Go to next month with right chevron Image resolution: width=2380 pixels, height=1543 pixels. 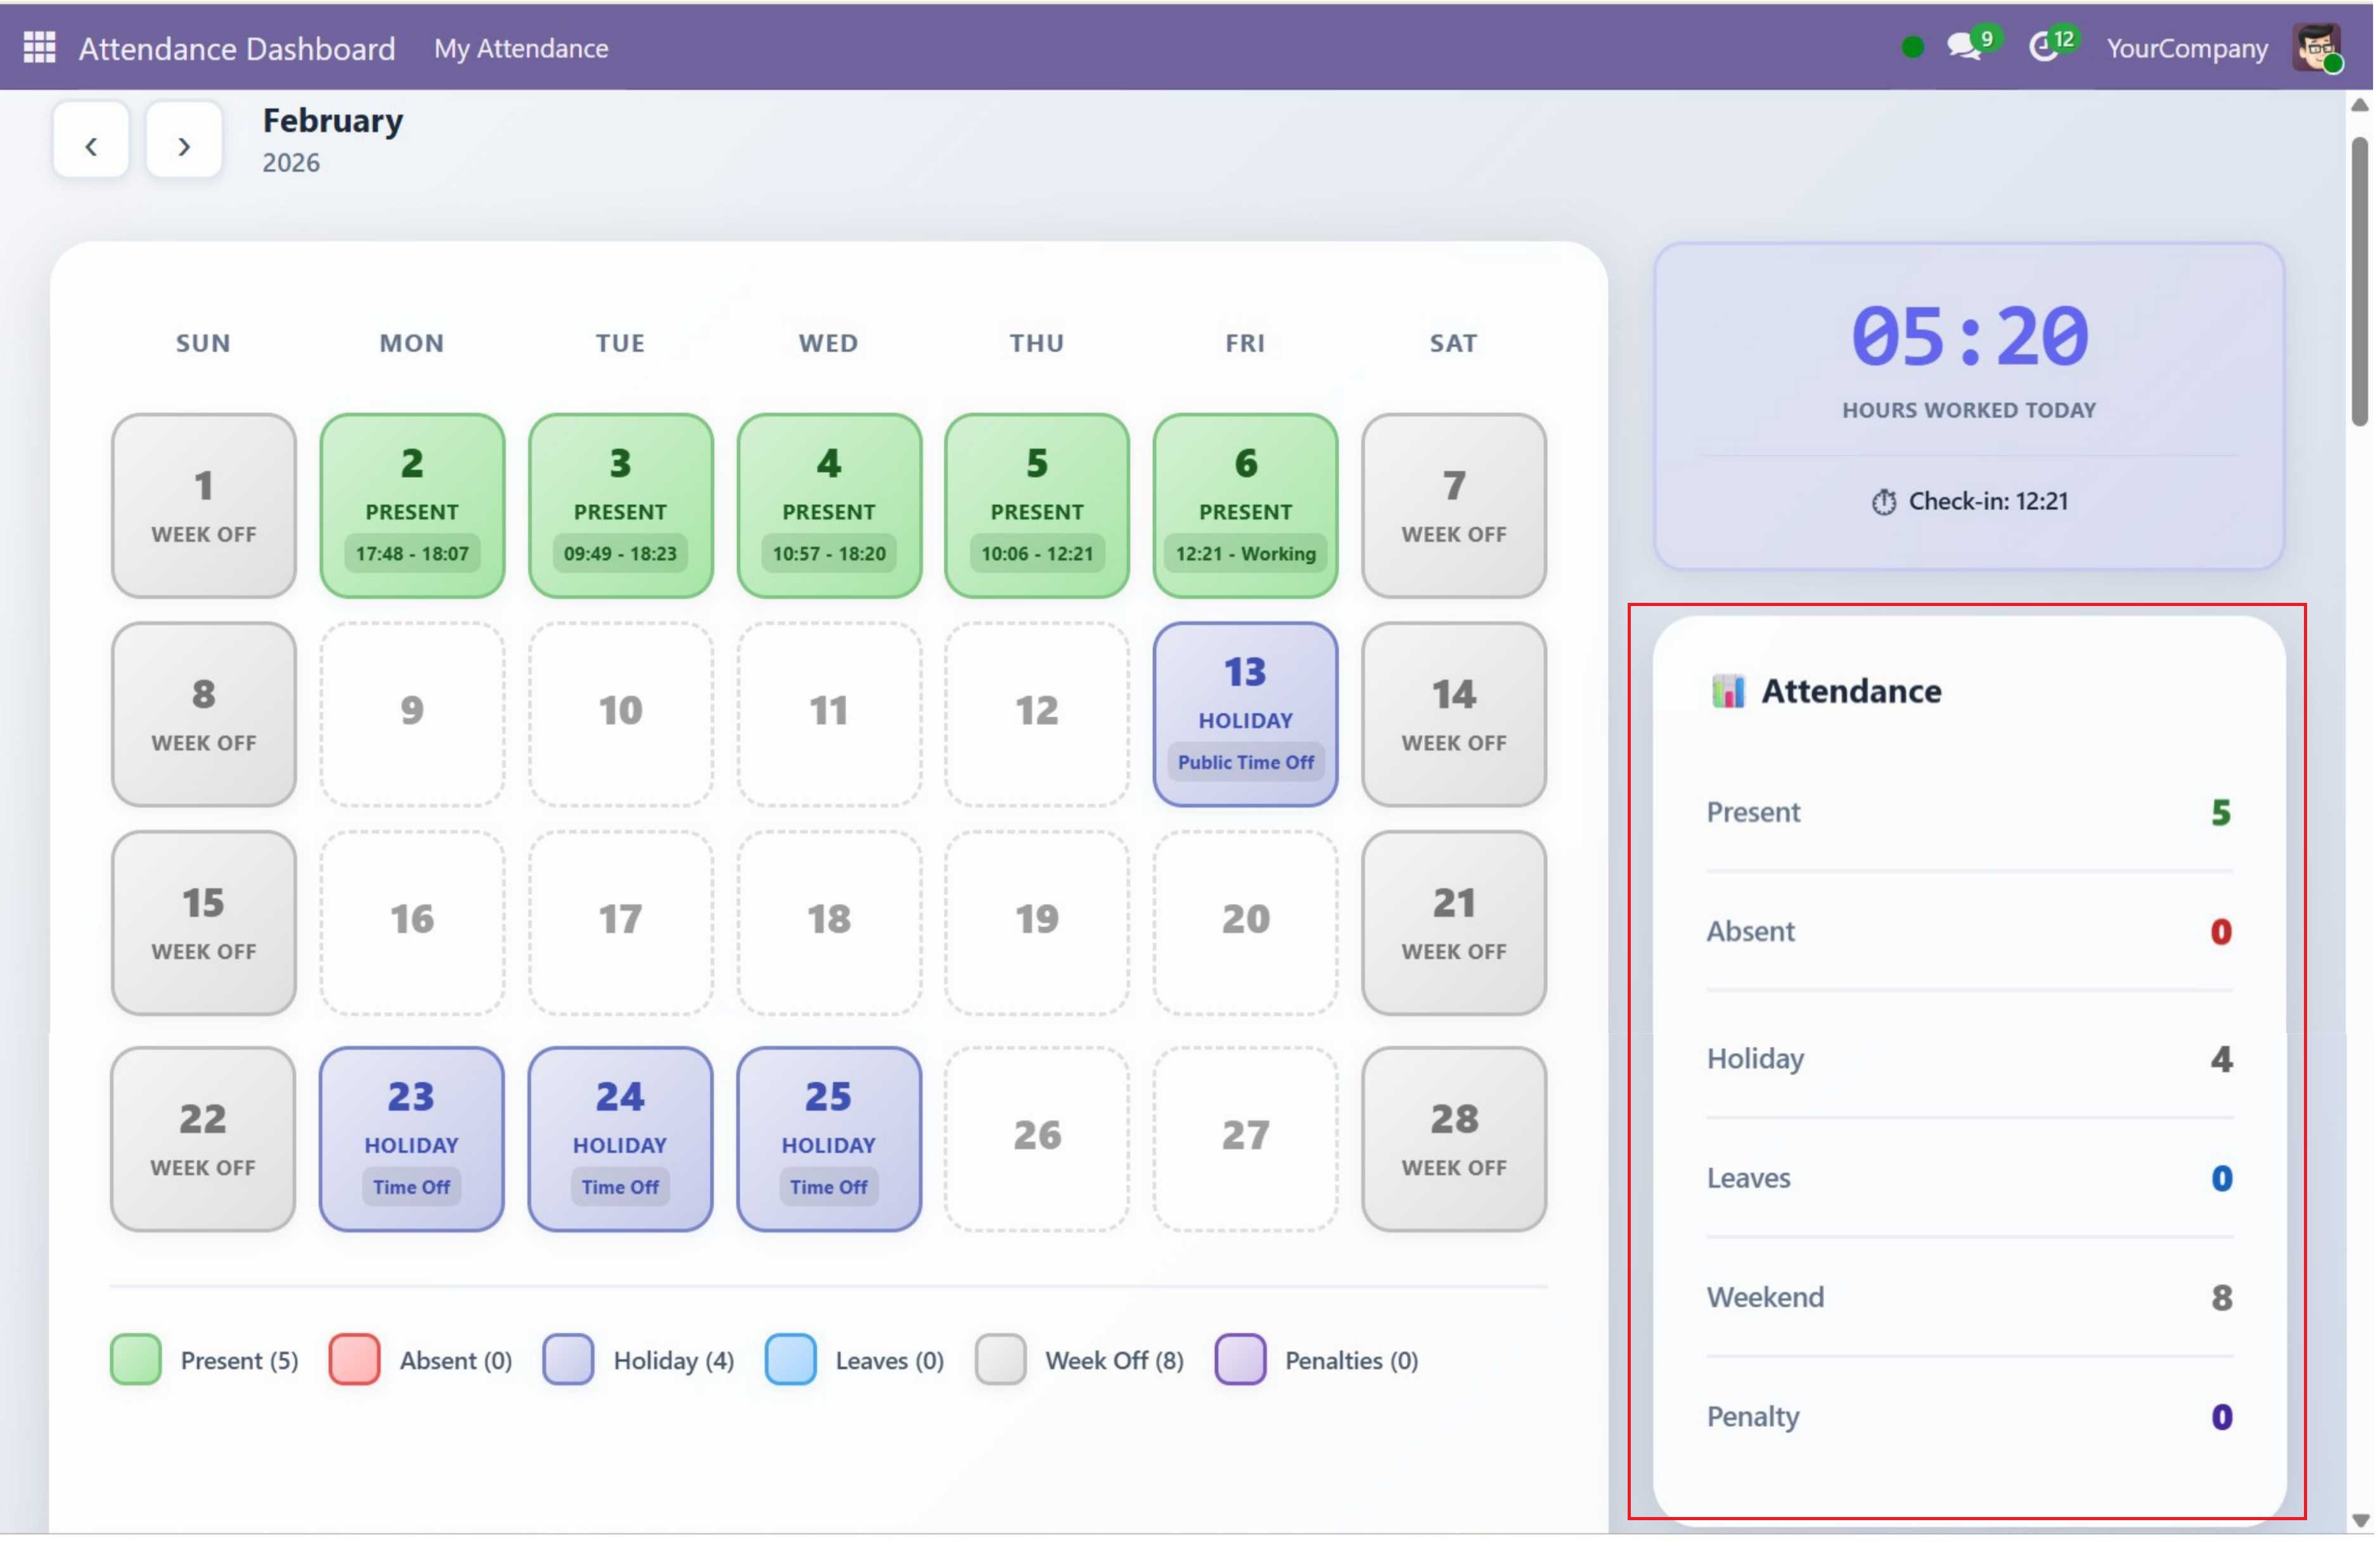(184, 146)
